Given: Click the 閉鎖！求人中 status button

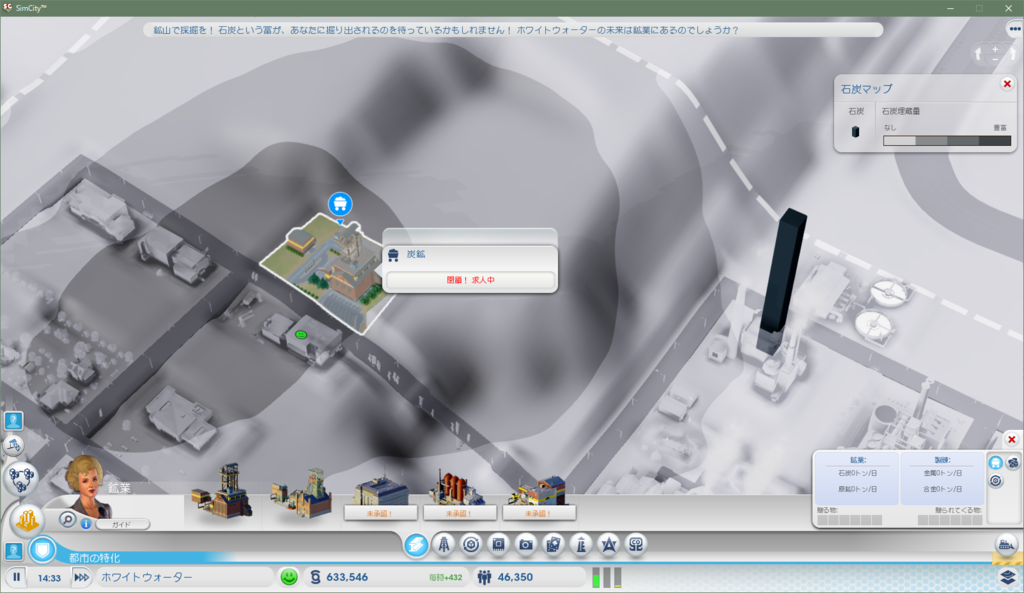Looking at the screenshot, I should coord(470,280).
